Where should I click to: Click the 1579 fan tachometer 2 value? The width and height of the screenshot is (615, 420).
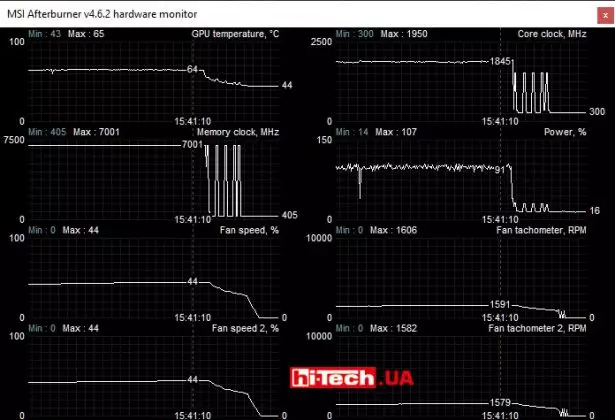click(x=500, y=402)
